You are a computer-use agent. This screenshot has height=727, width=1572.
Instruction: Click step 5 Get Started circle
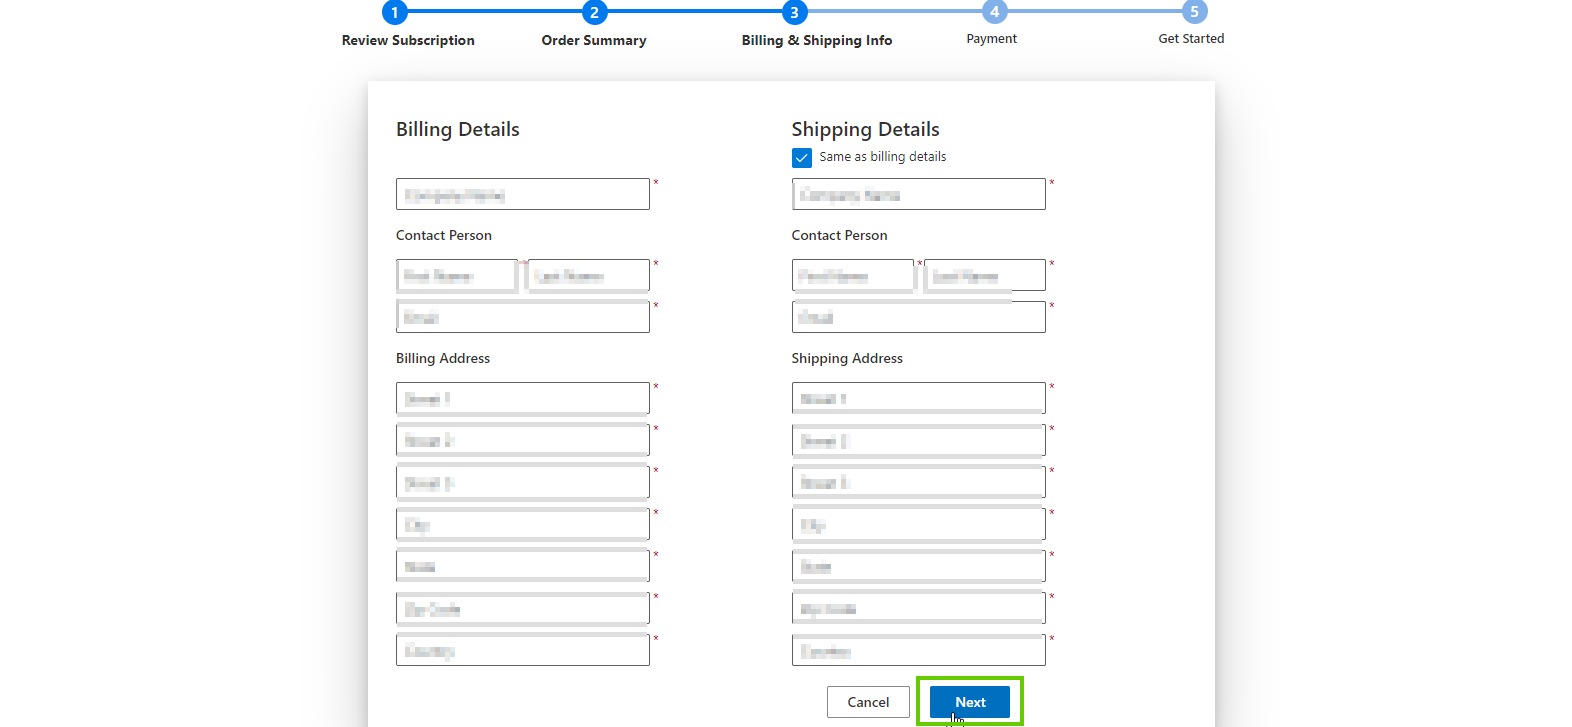[1193, 12]
